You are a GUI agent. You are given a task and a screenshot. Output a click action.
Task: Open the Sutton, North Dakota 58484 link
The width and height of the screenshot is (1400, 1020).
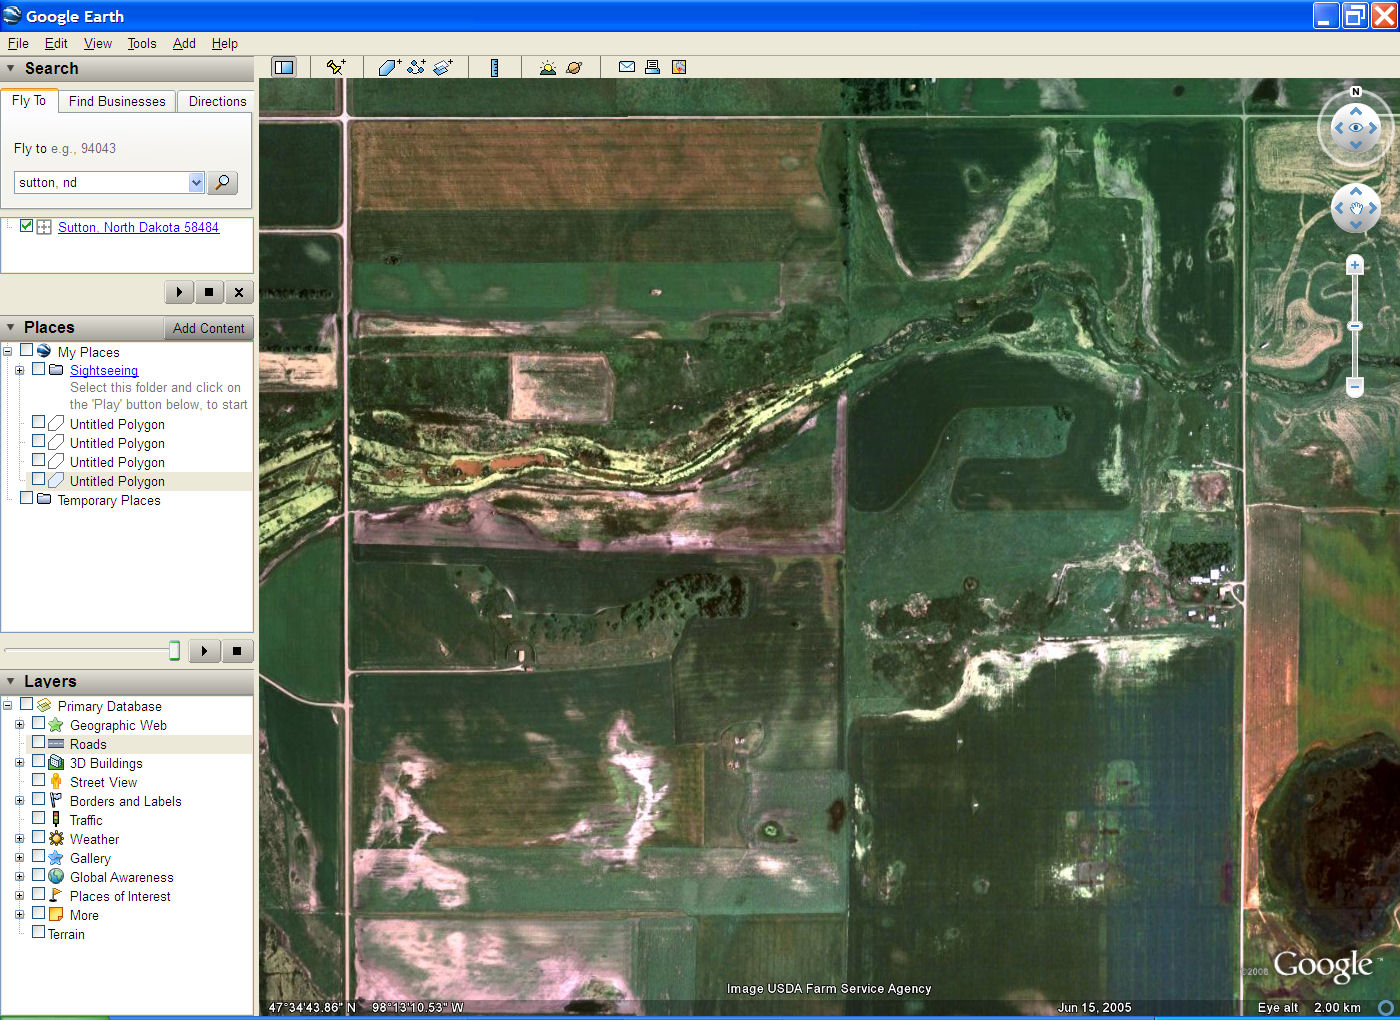pos(138,227)
